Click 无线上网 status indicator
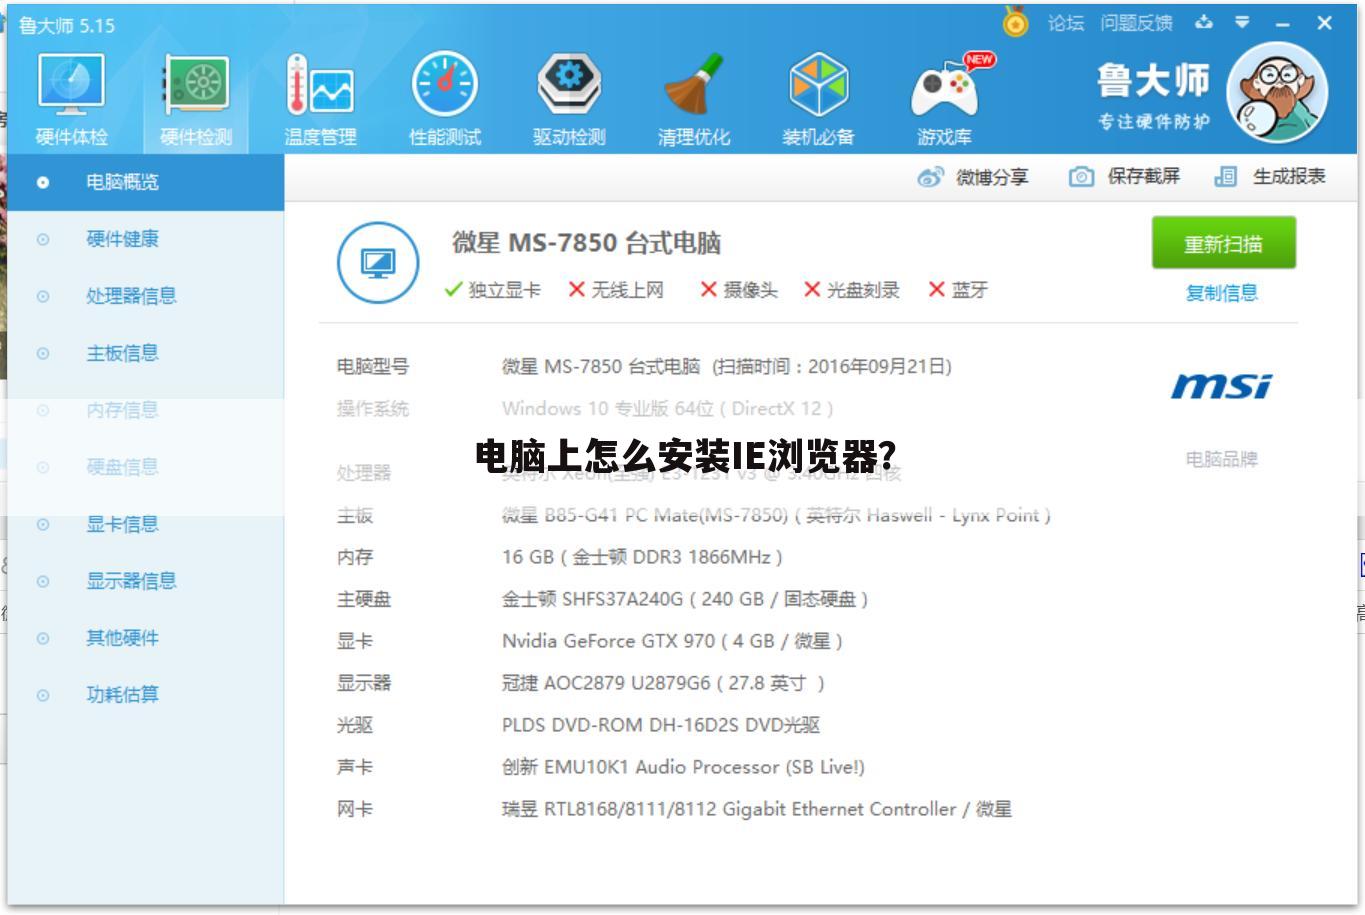 (616, 290)
